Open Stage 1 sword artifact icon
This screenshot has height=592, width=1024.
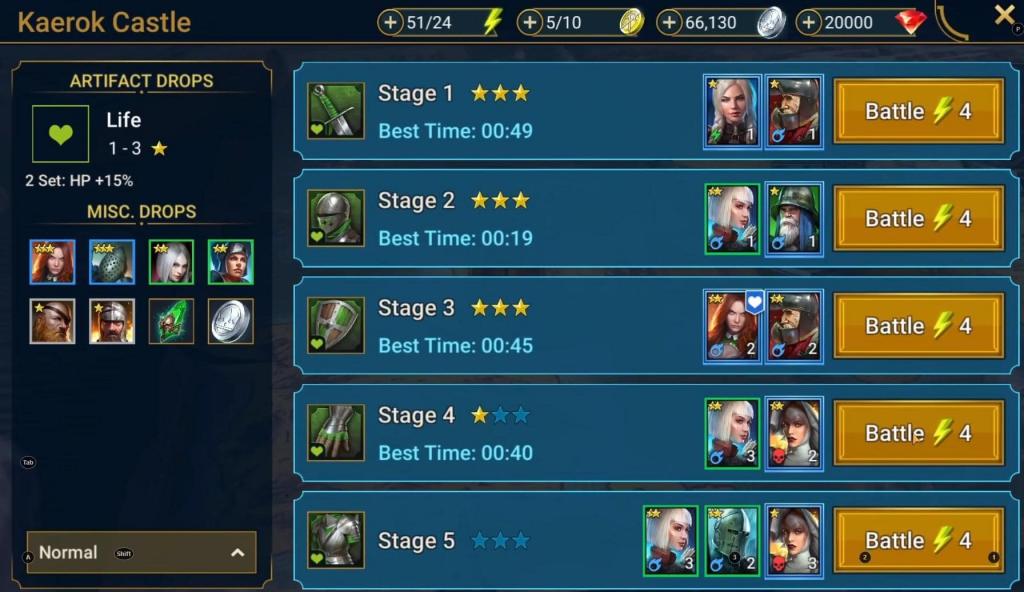(336, 111)
